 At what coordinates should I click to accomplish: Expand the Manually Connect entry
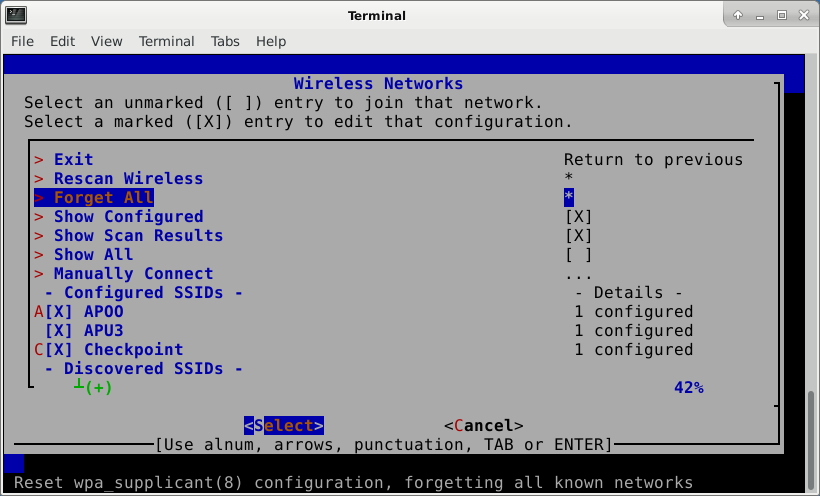[x=133, y=274]
